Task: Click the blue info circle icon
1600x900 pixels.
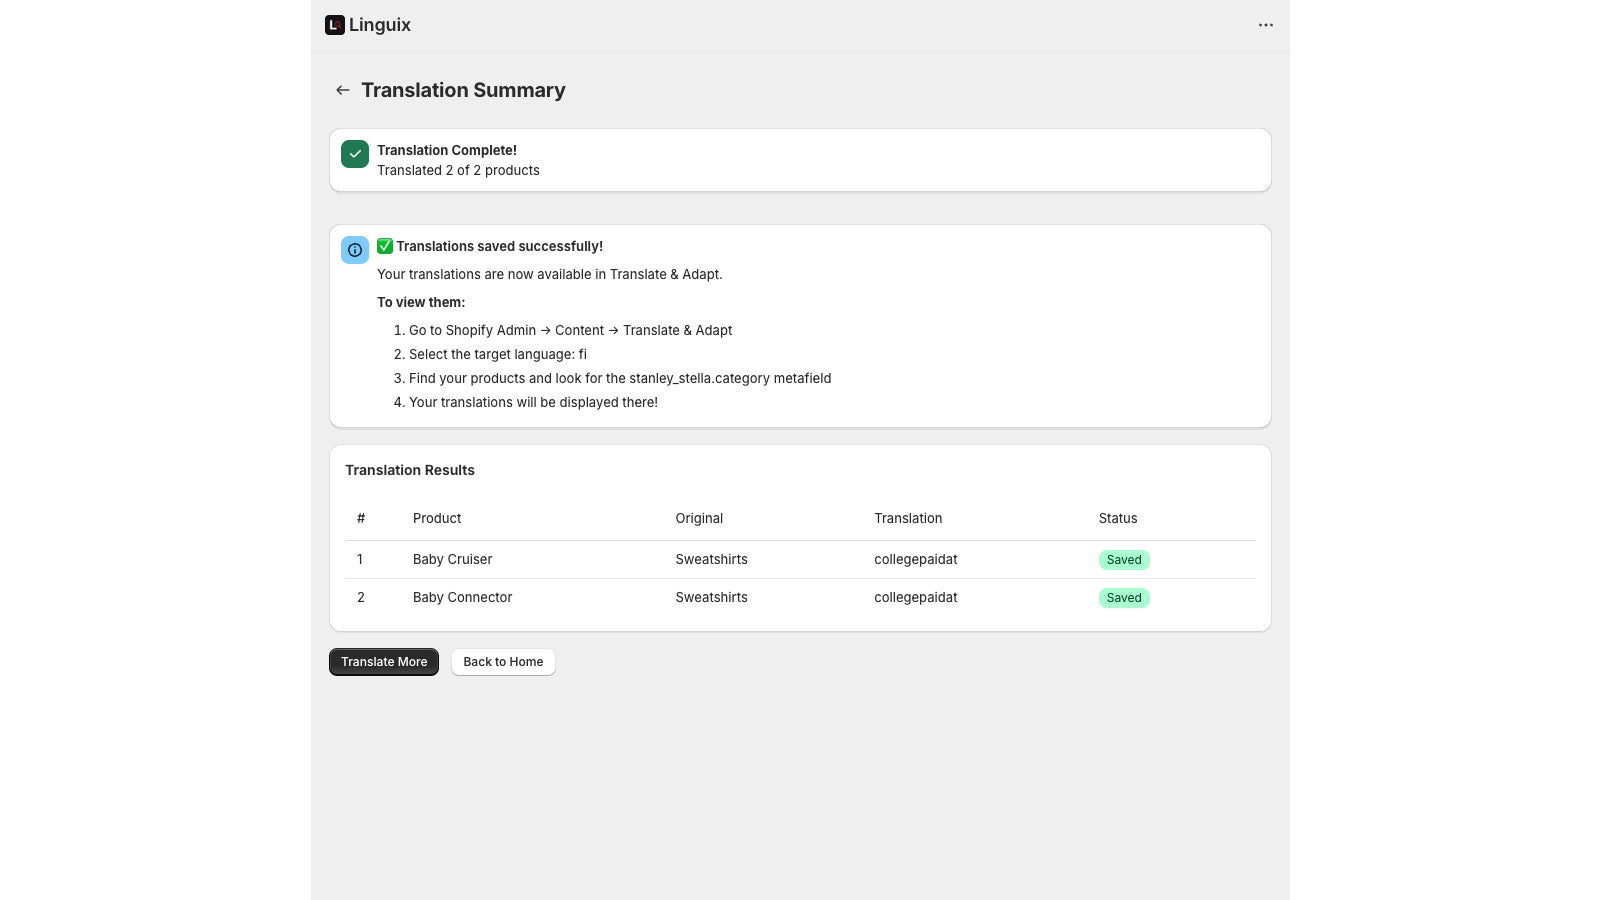Action: pos(355,250)
